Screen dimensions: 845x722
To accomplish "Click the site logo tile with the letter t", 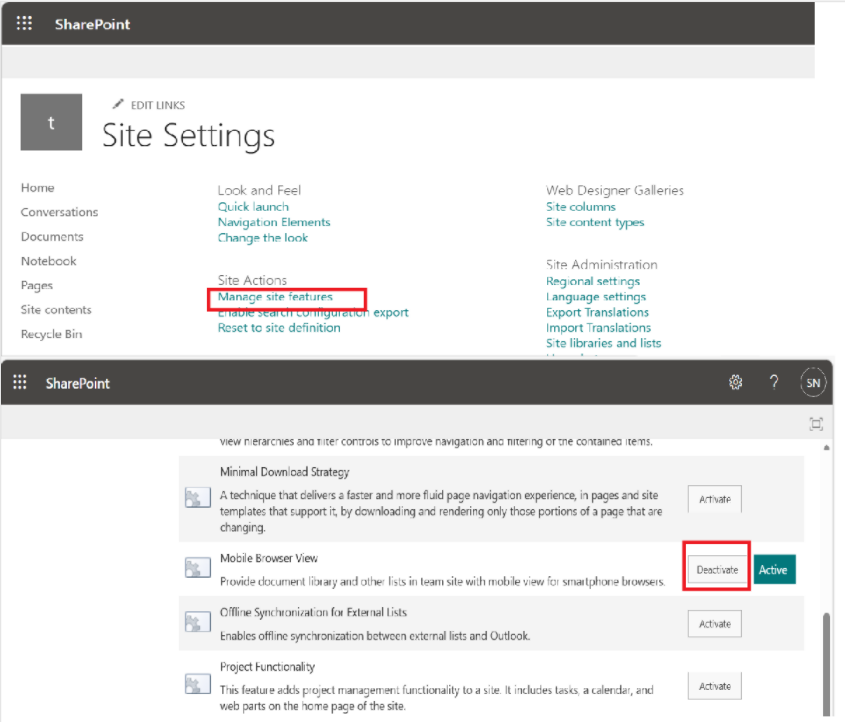I will pos(51,122).
